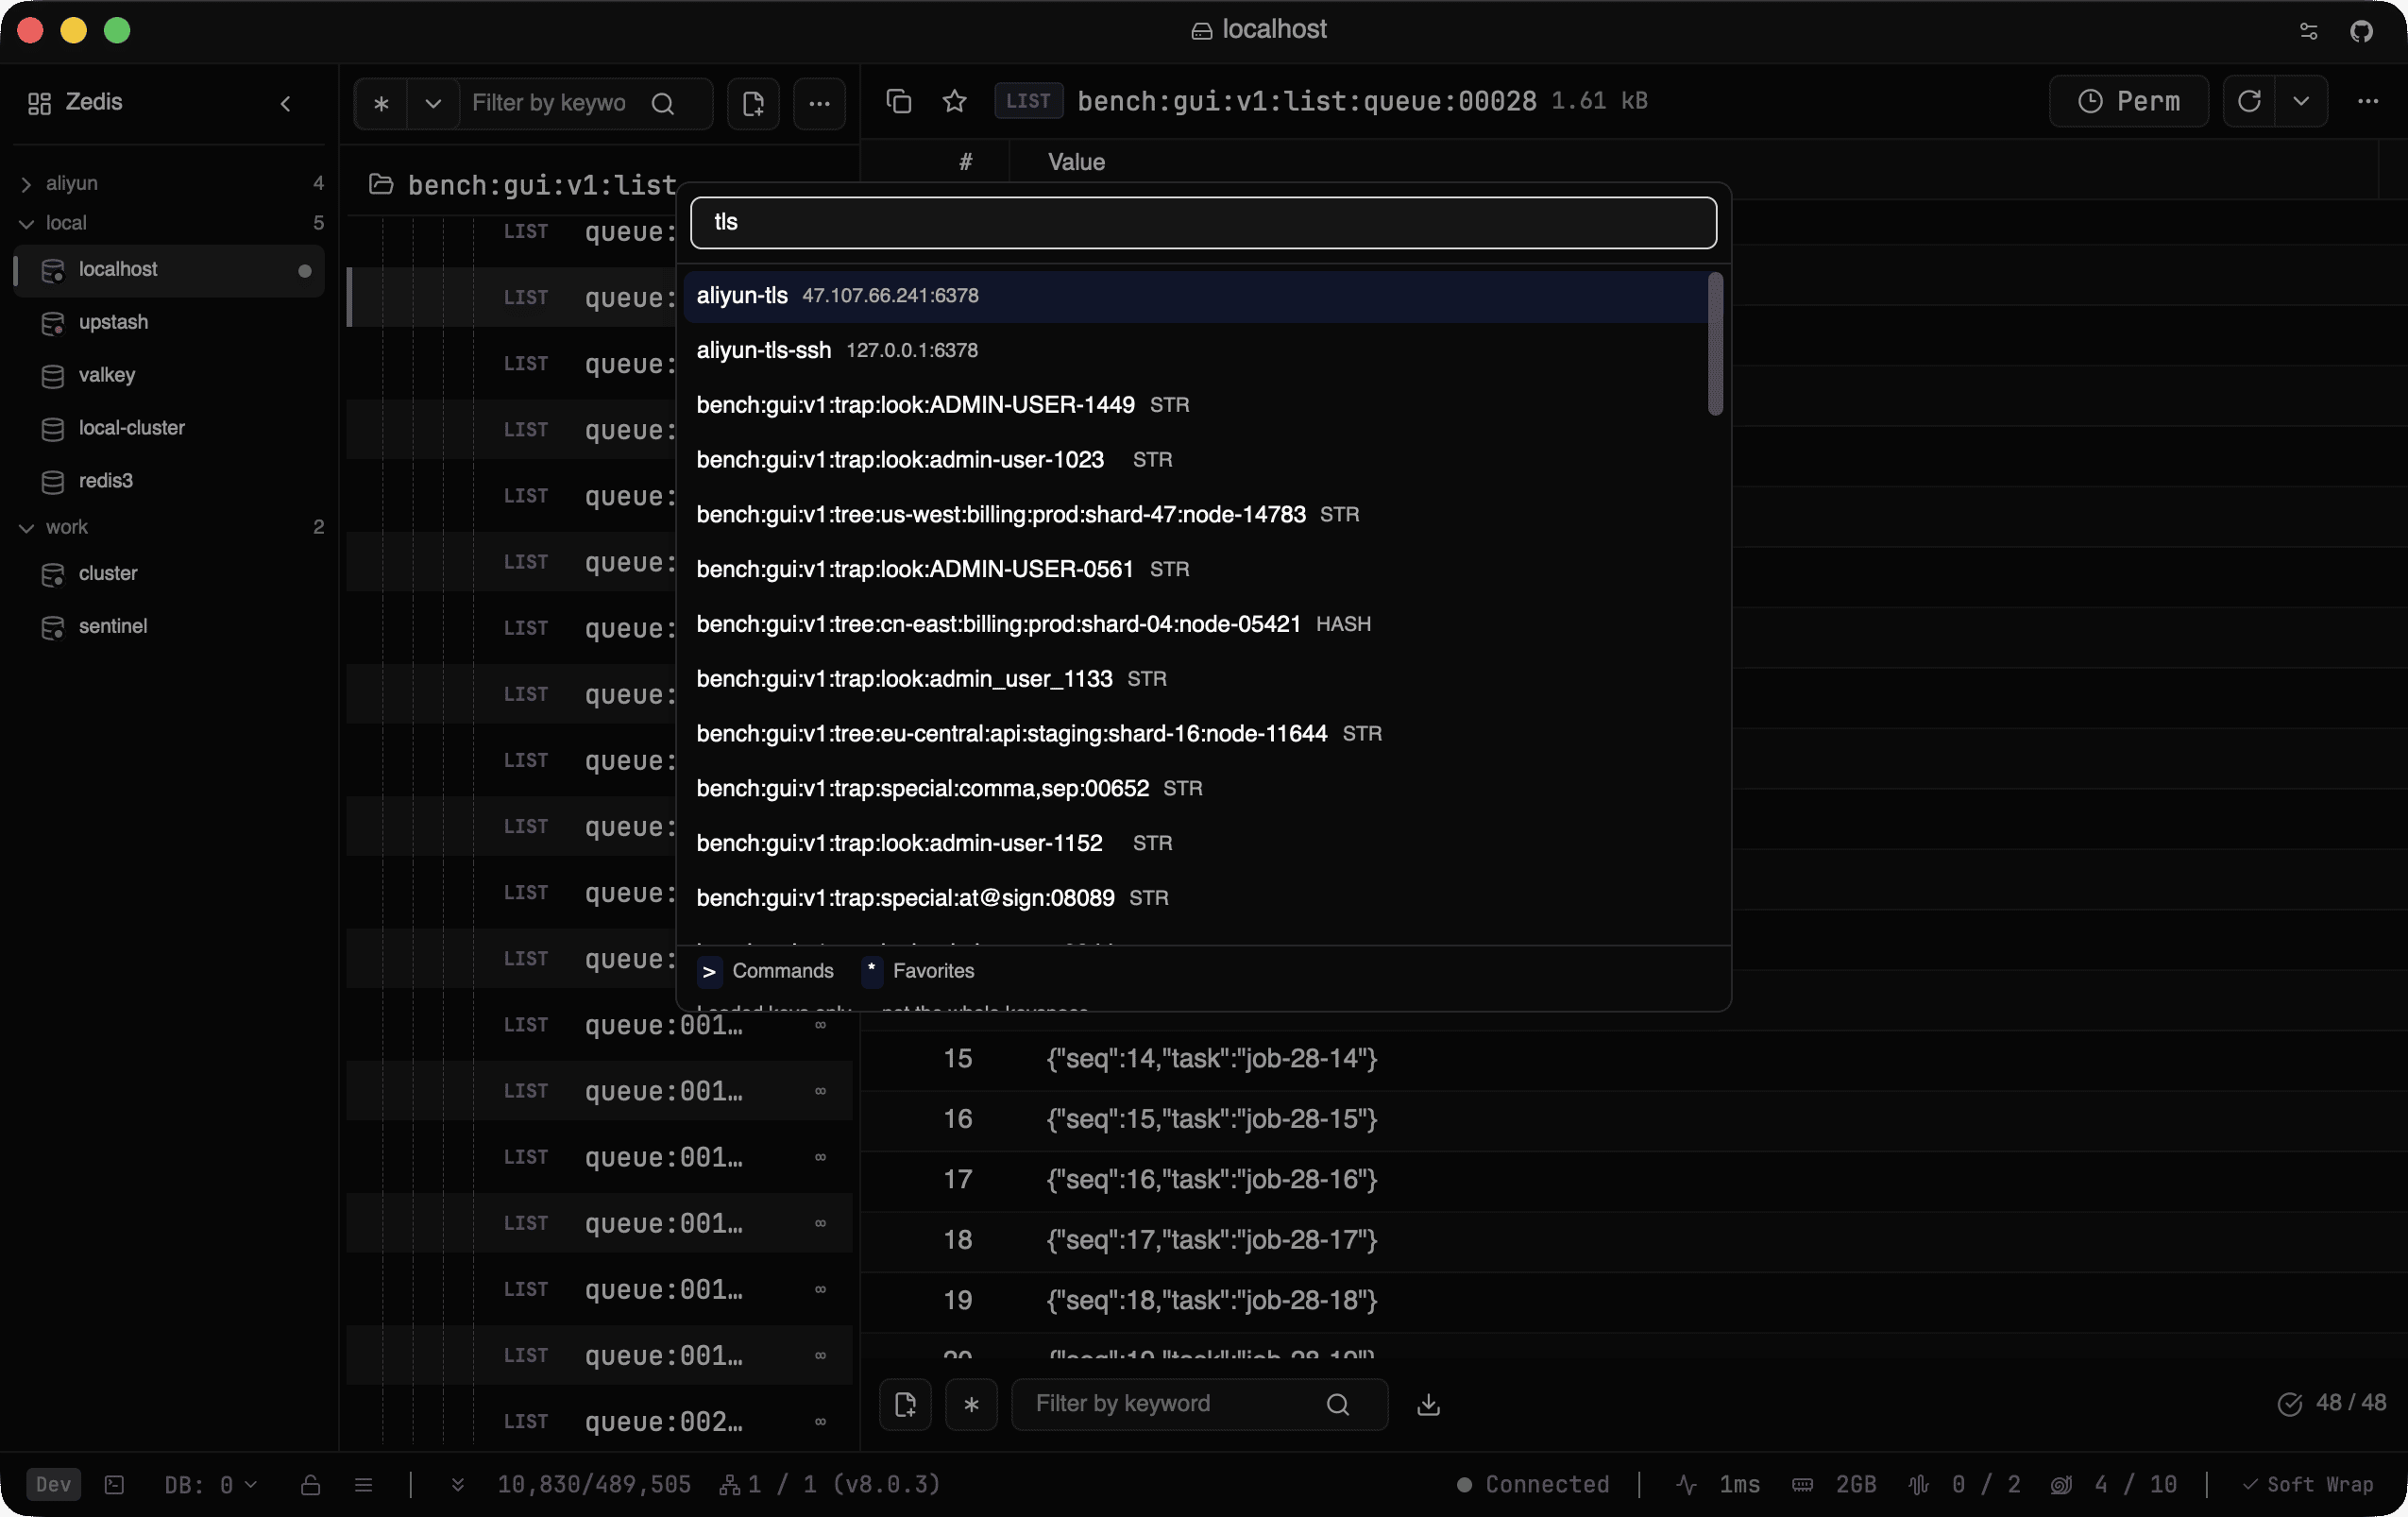Toggle the value filter asterisk mode
This screenshot has height=1517, width=2408.
[x=971, y=1405]
